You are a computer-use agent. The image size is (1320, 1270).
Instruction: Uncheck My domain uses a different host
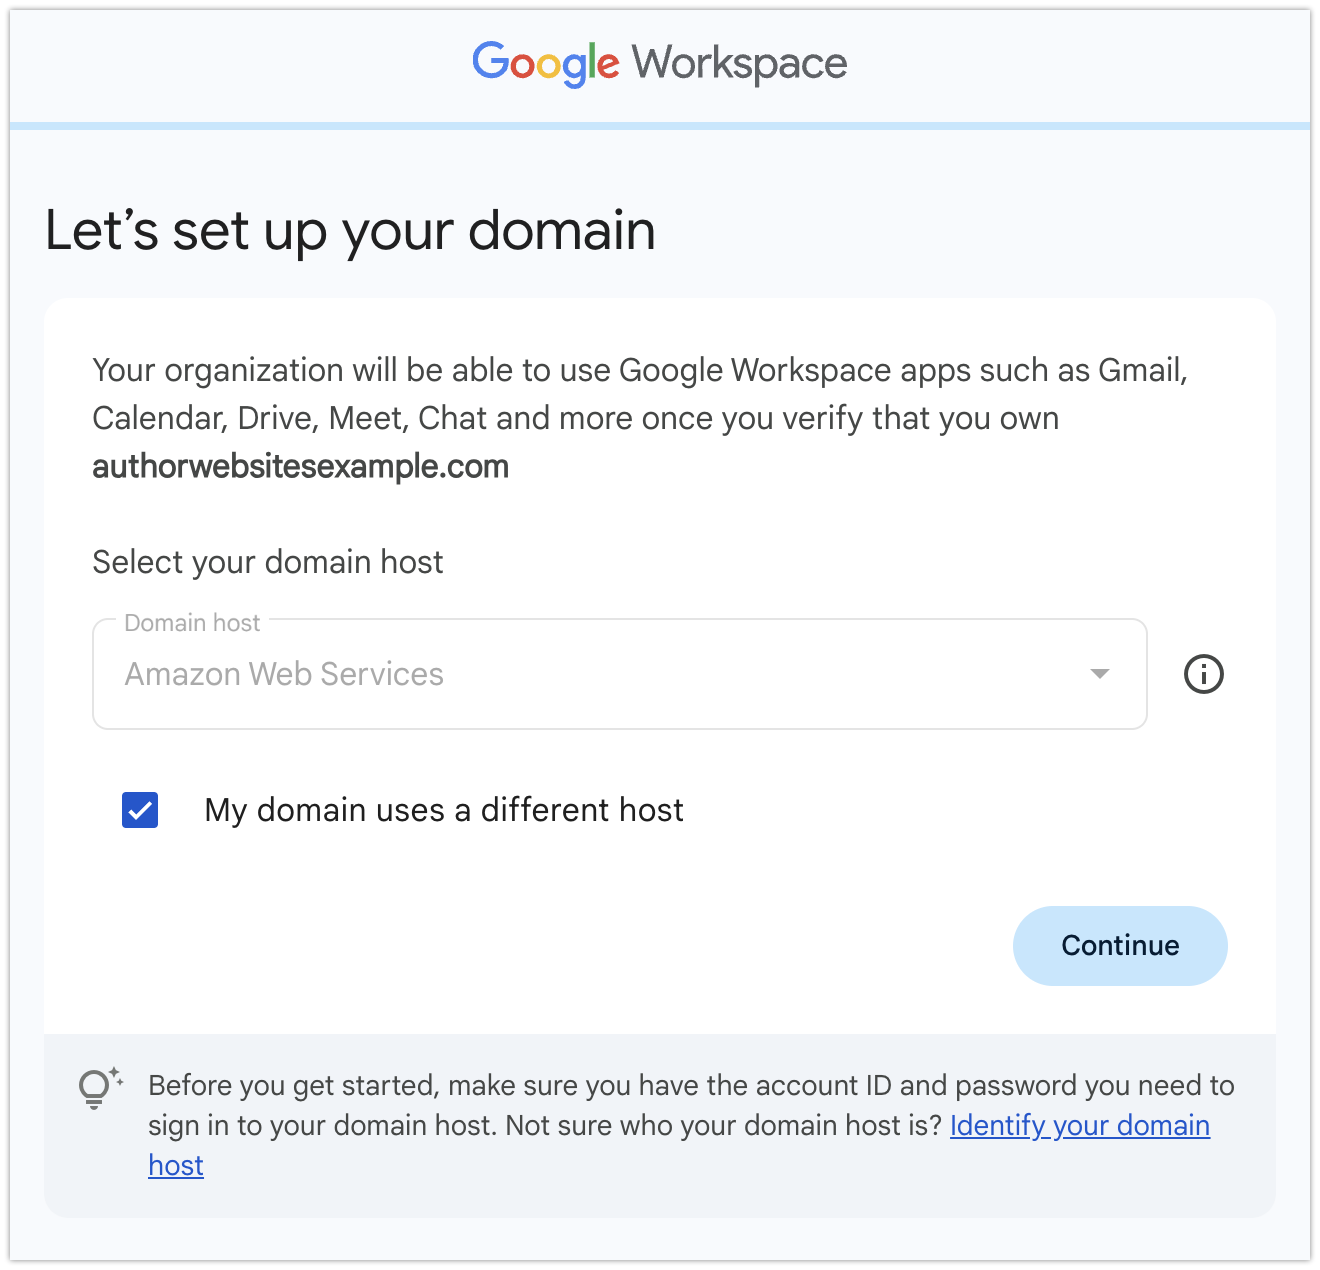[x=140, y=810]
